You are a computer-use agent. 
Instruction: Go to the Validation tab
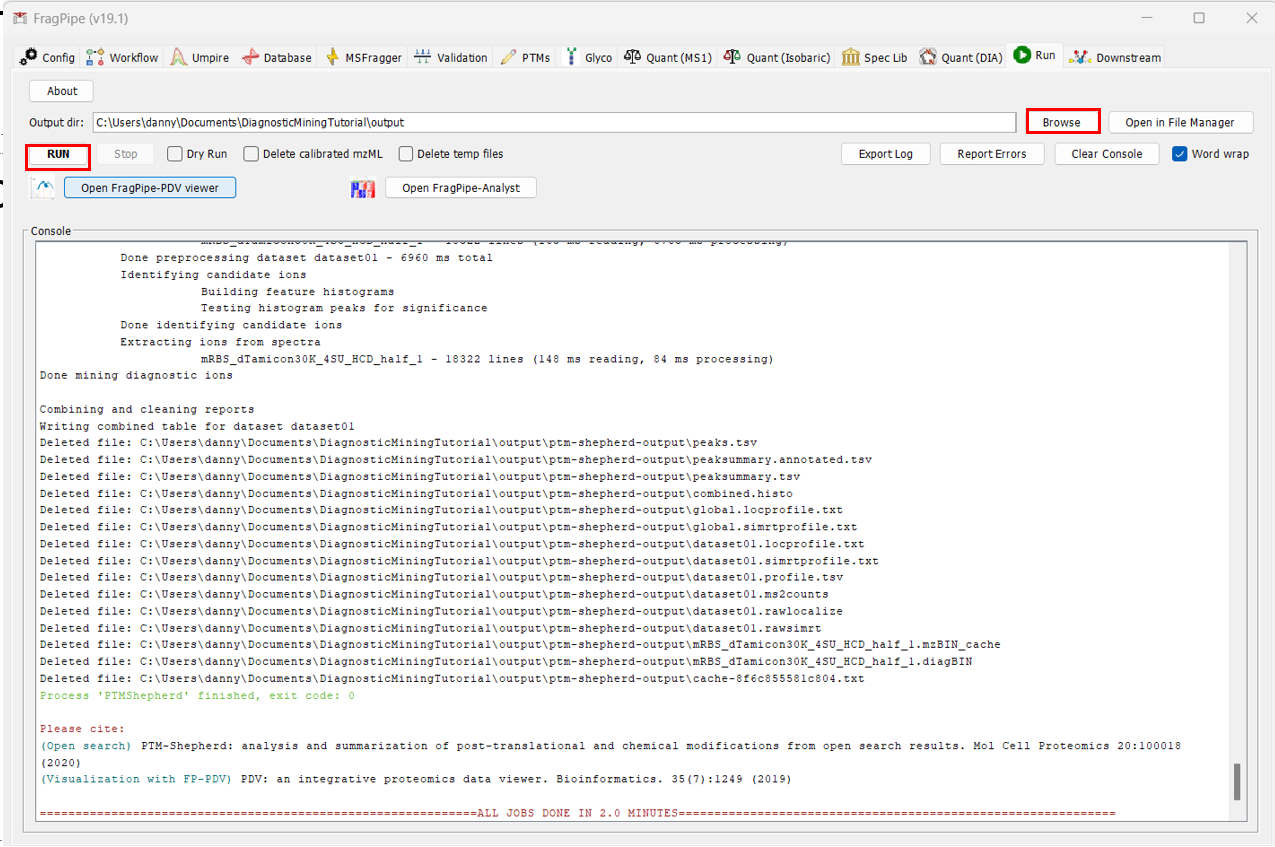(451, 57)
